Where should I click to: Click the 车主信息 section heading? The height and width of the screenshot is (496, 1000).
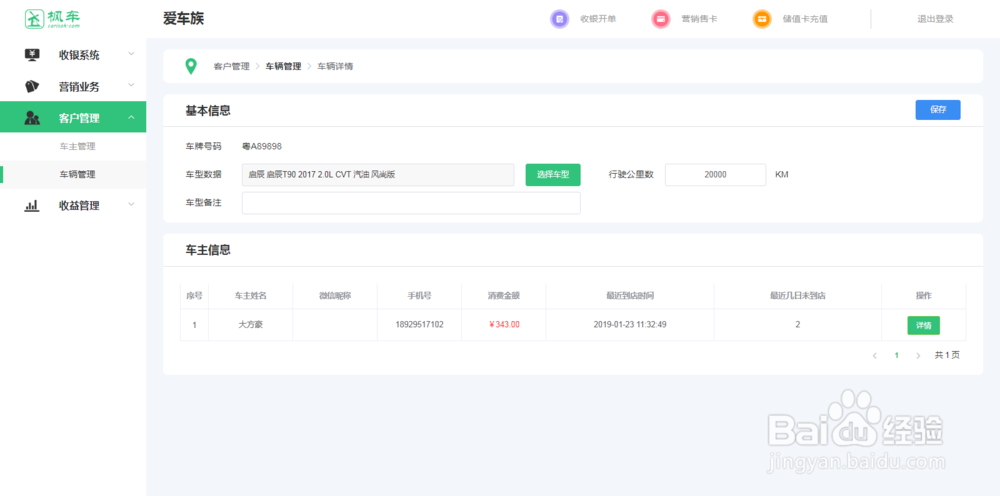click(208, 250)
